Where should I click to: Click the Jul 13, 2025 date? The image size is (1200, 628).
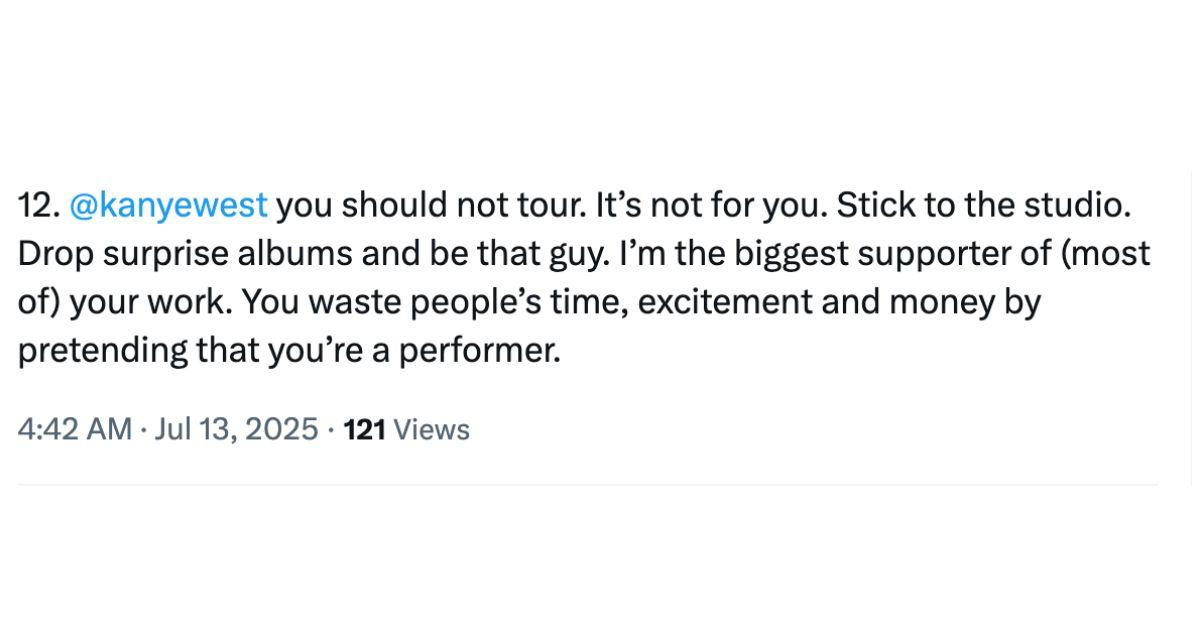point(236,430)
